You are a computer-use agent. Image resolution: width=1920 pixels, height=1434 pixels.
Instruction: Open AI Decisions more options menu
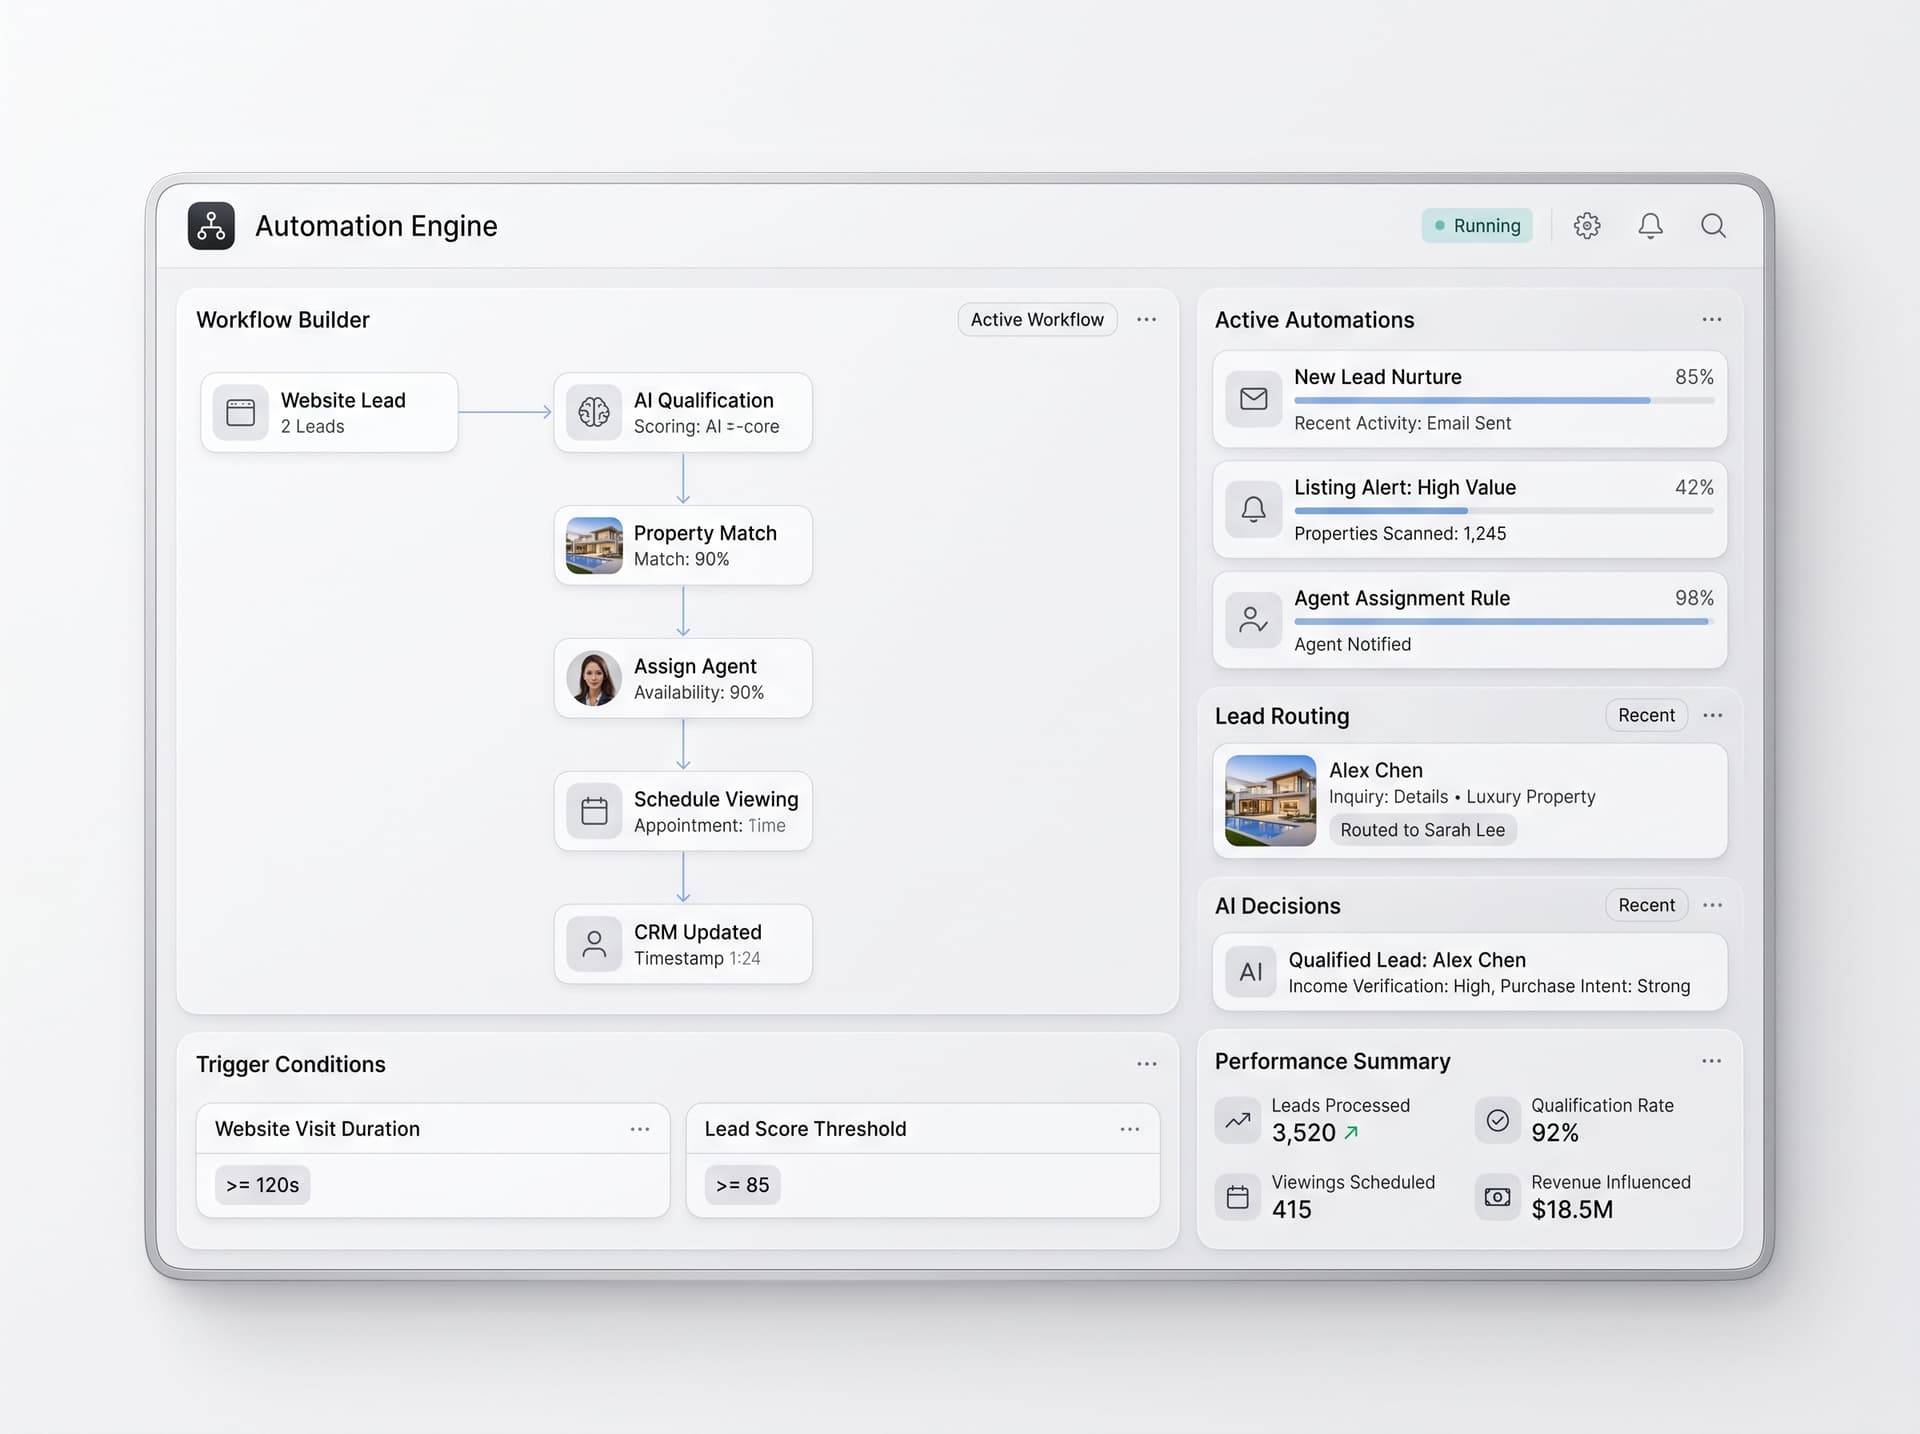pyautogui.click(x=1713, y=905)
